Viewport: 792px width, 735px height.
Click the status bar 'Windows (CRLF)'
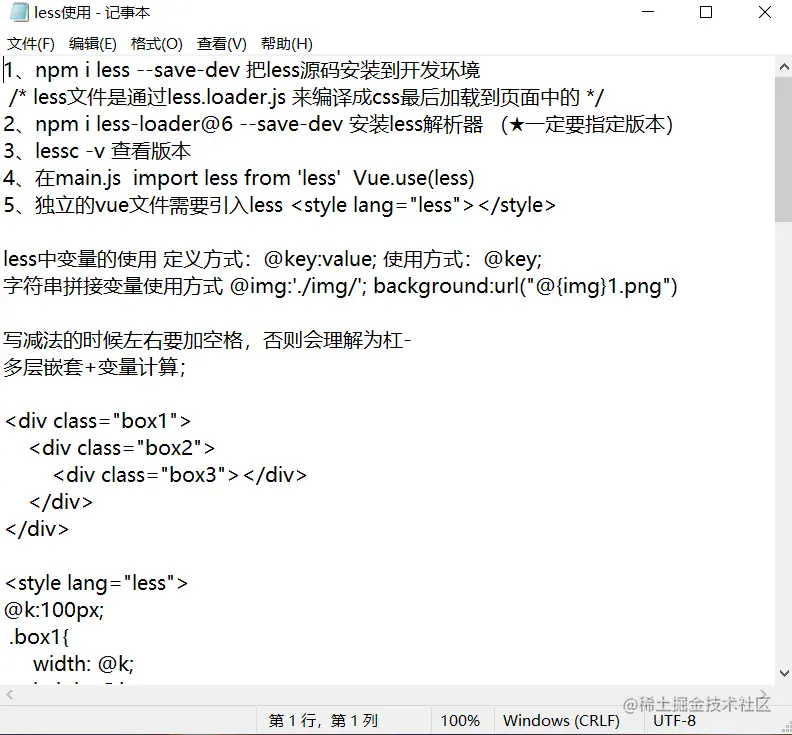pyautogui.click(x=561, y=720)
